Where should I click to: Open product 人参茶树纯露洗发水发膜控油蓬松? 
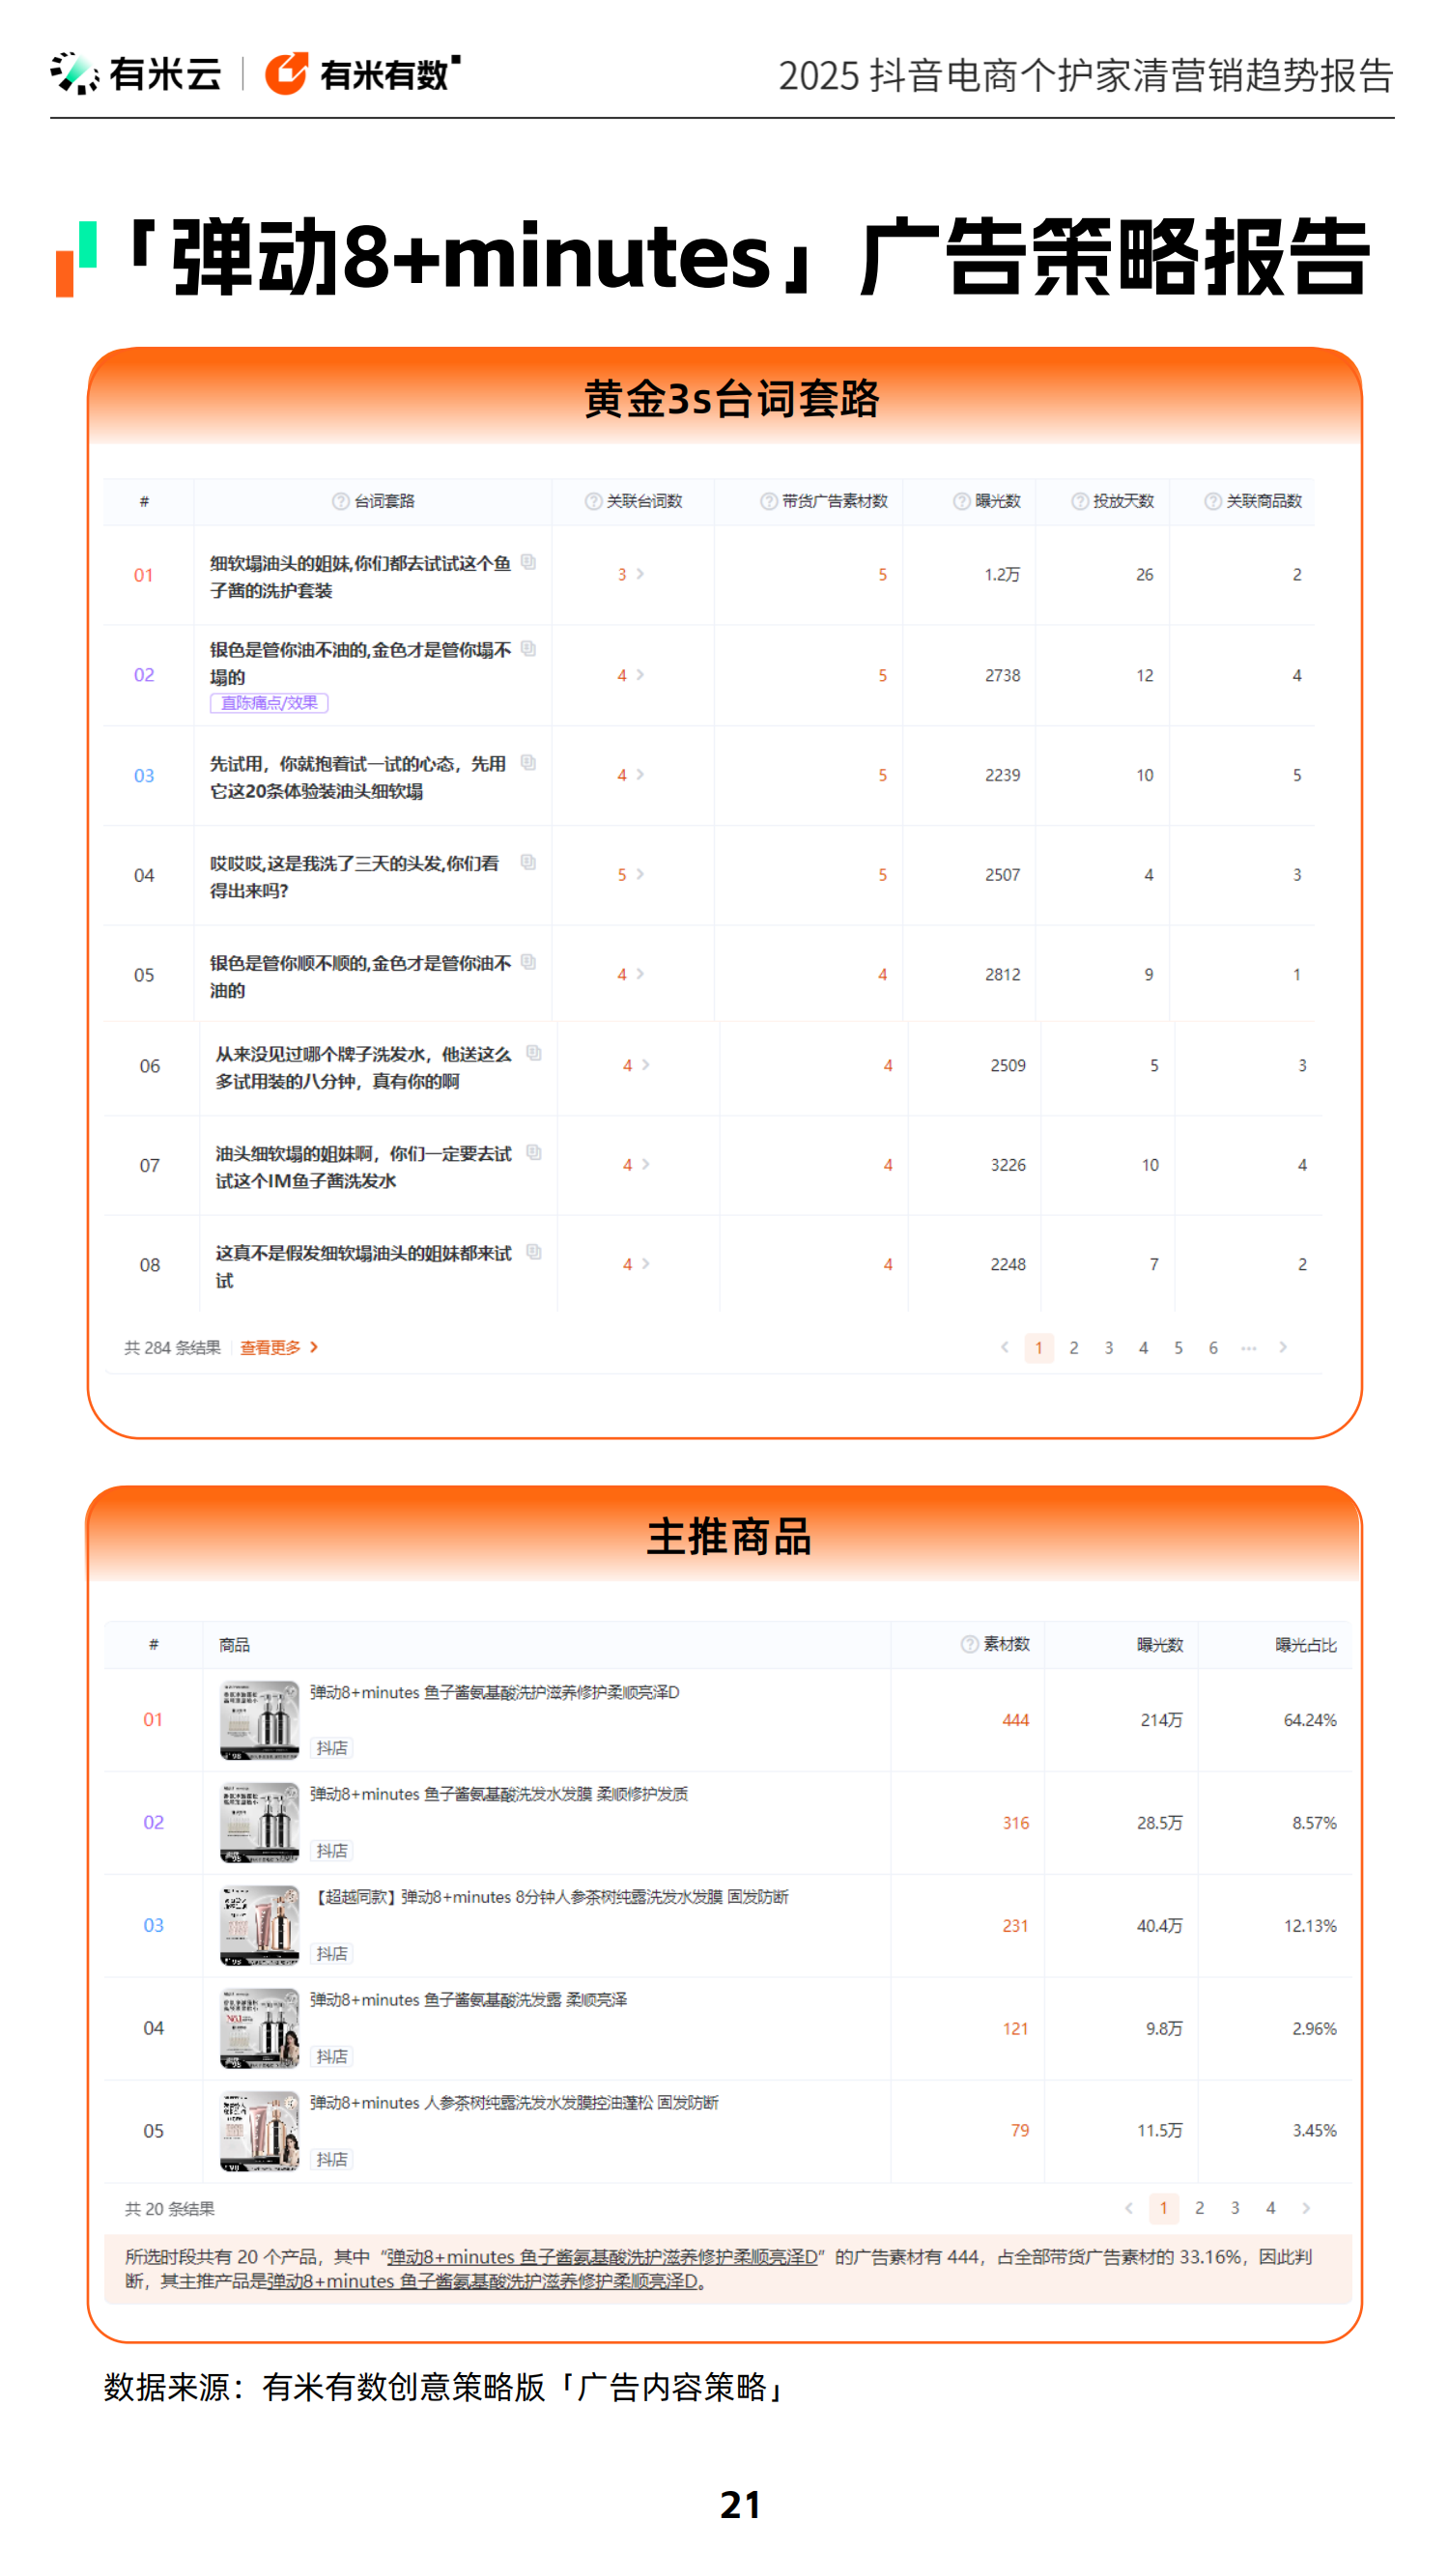pos(515,2104)
